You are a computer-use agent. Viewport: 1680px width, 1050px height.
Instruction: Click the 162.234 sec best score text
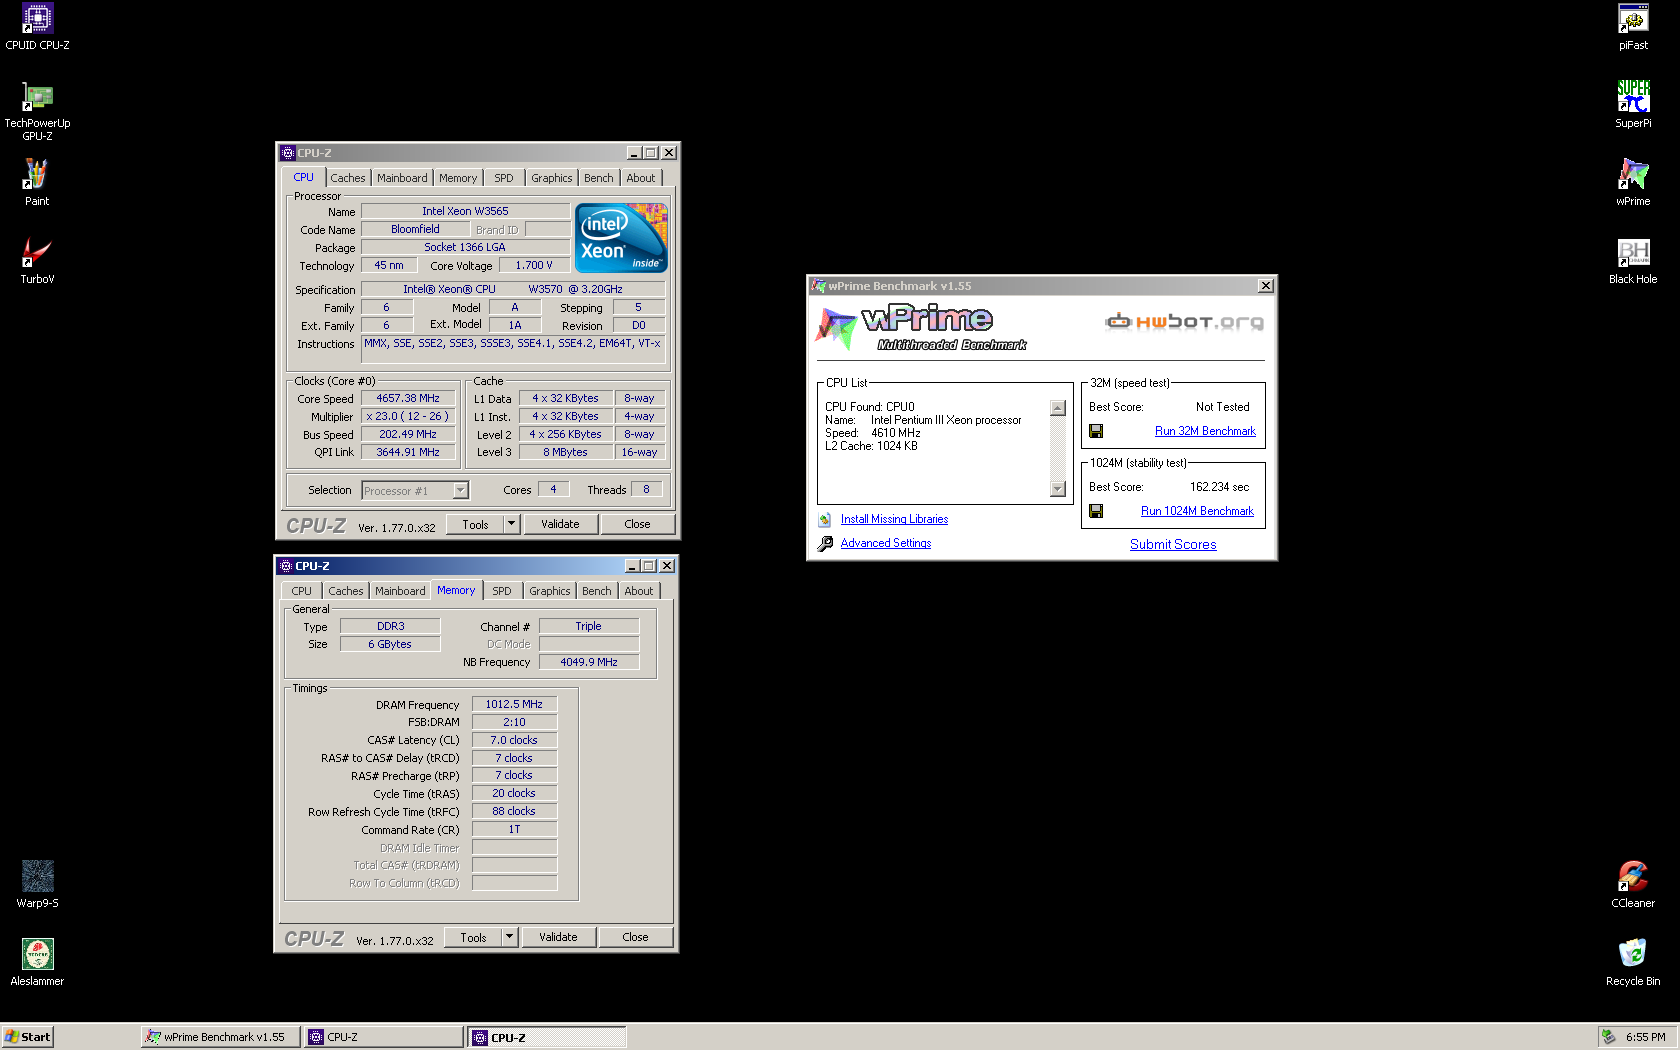pyautogui.click(x=1219, y=487)
